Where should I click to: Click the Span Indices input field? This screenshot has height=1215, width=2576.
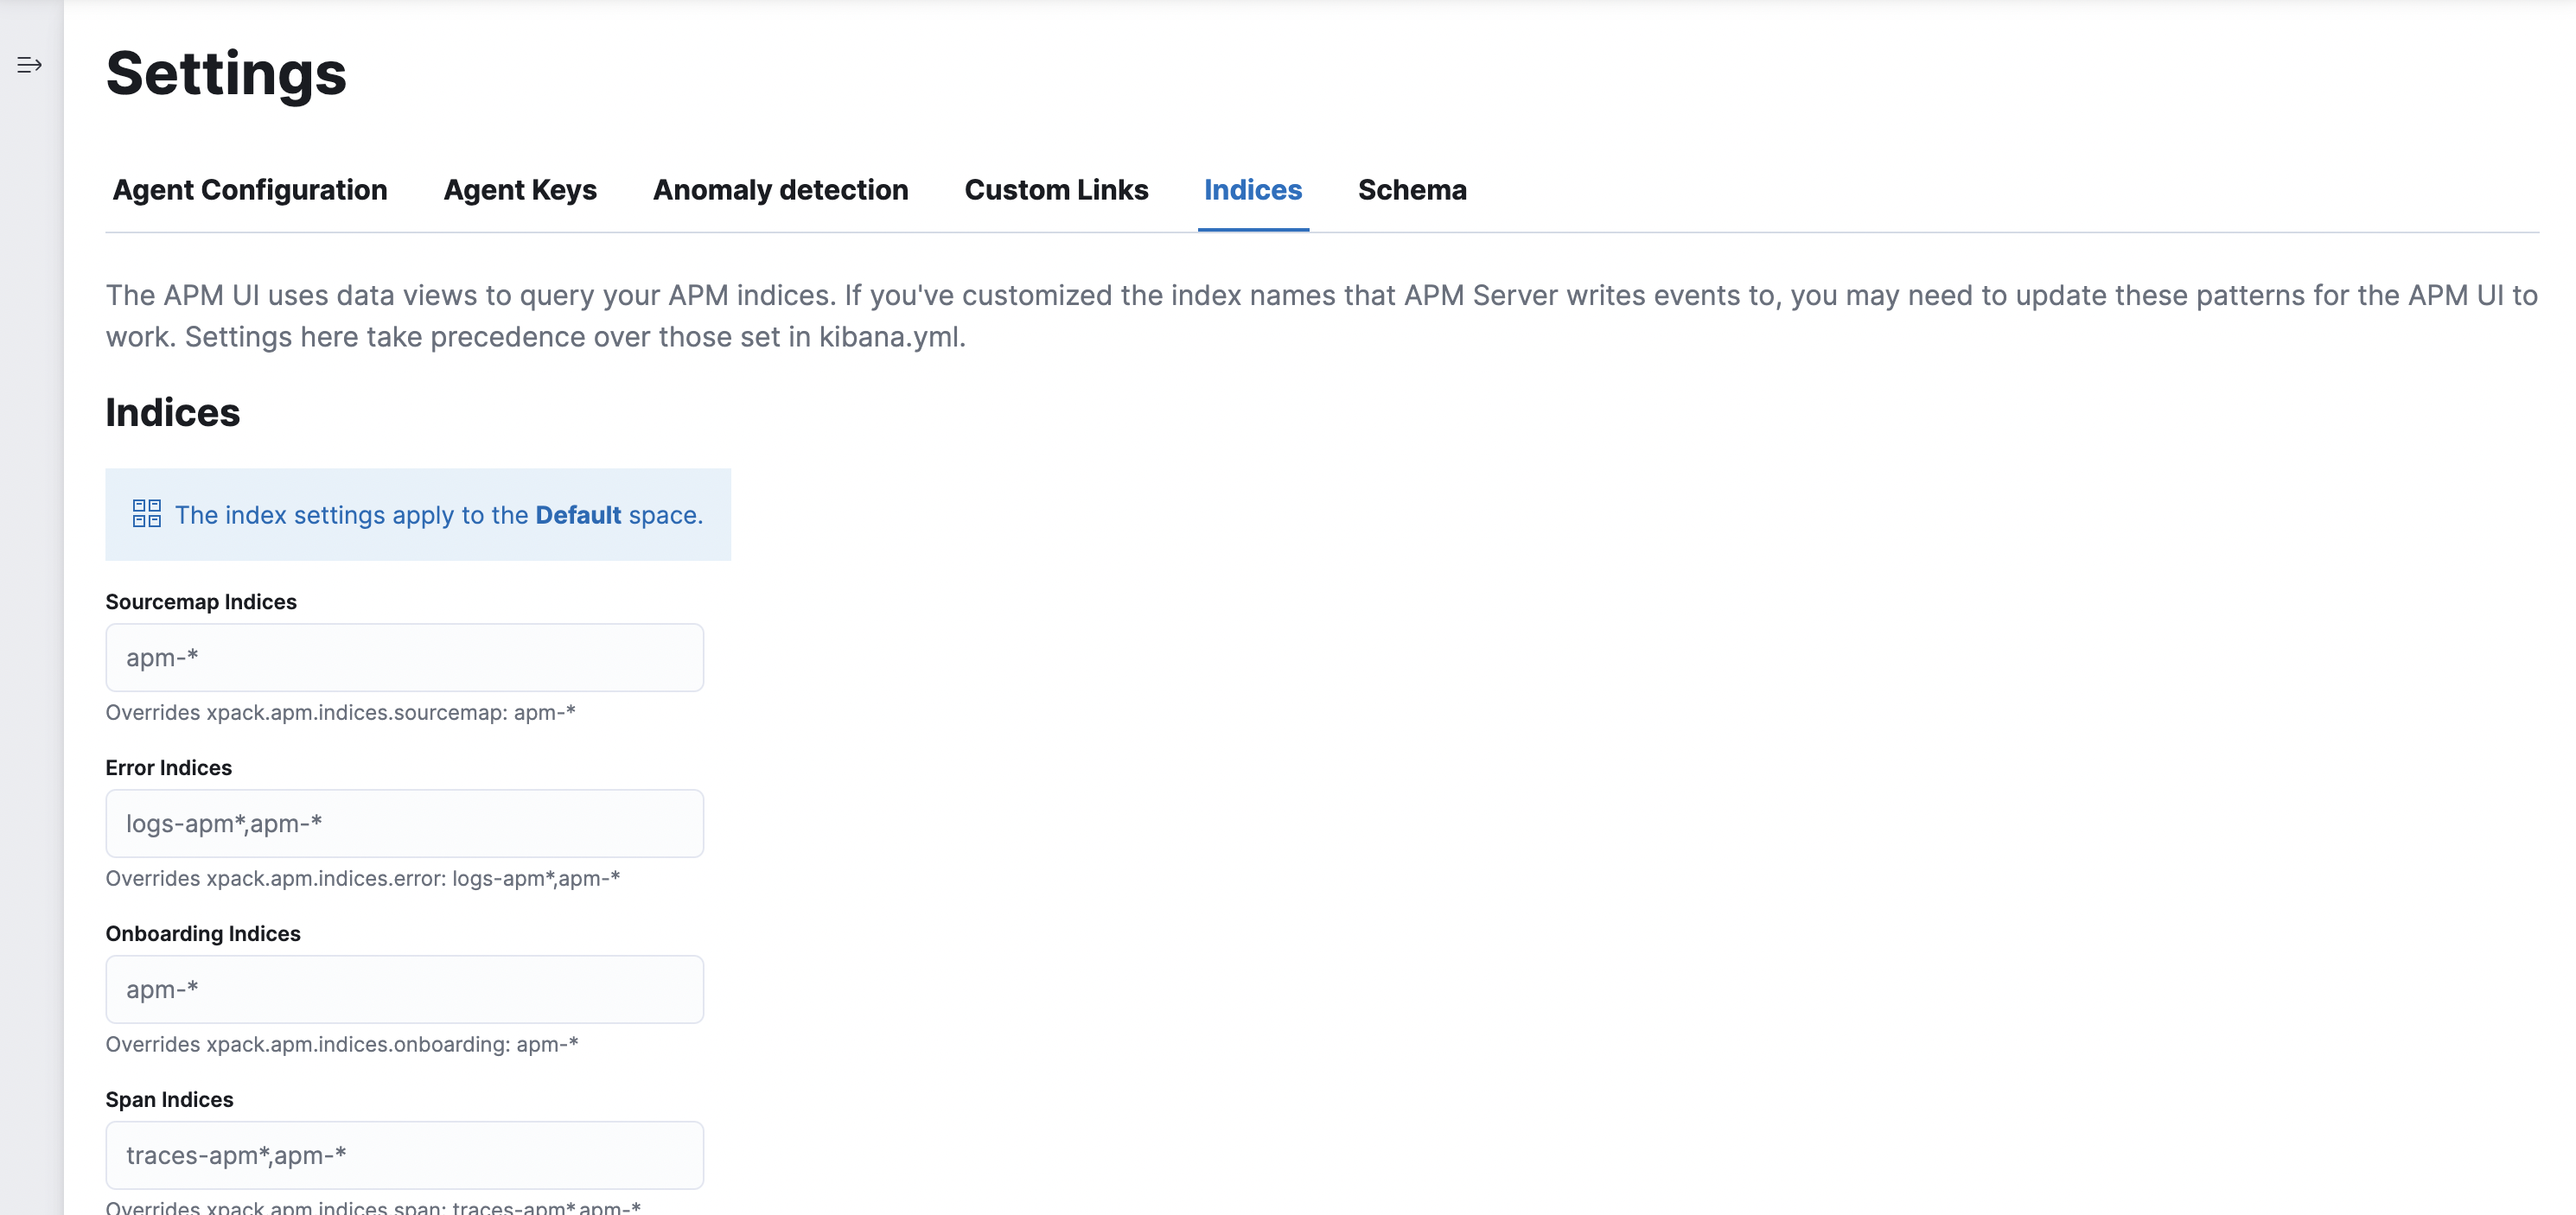(x=405, y=1155)
